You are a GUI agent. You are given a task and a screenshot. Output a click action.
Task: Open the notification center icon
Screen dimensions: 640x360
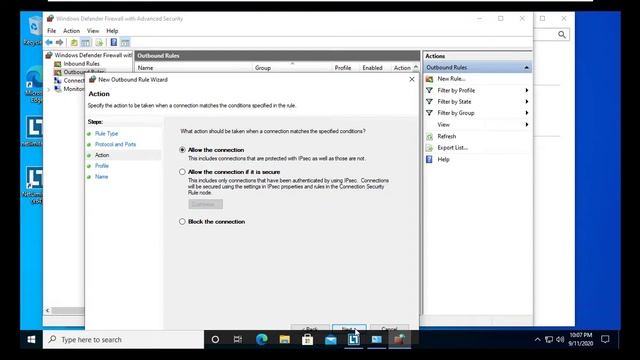[605, 339]
